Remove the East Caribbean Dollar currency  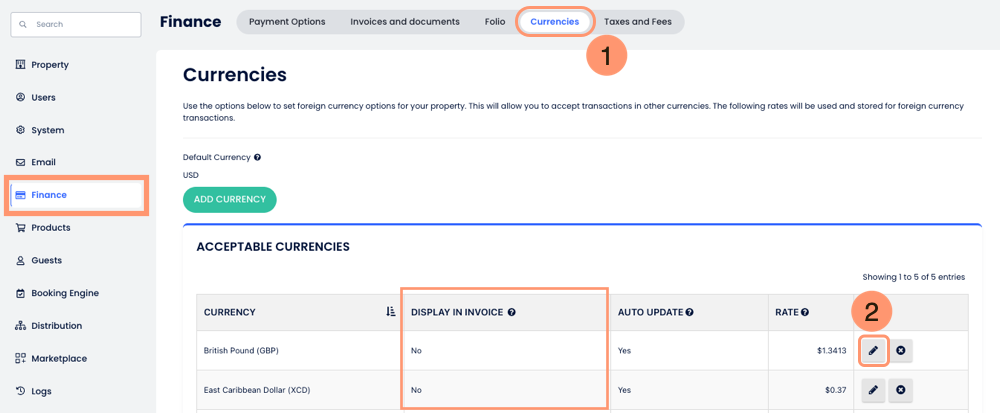[900, 390]
